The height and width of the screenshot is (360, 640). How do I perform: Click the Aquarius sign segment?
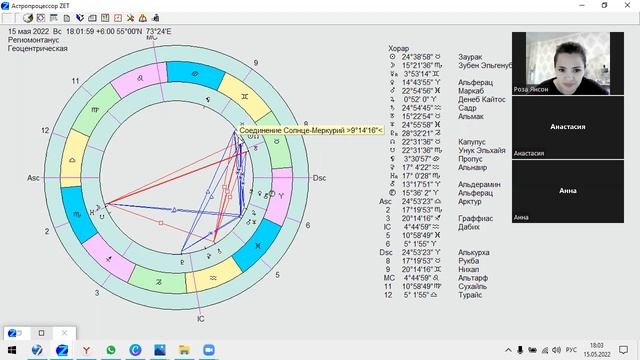pyautogui.click(x=213, y=276)
